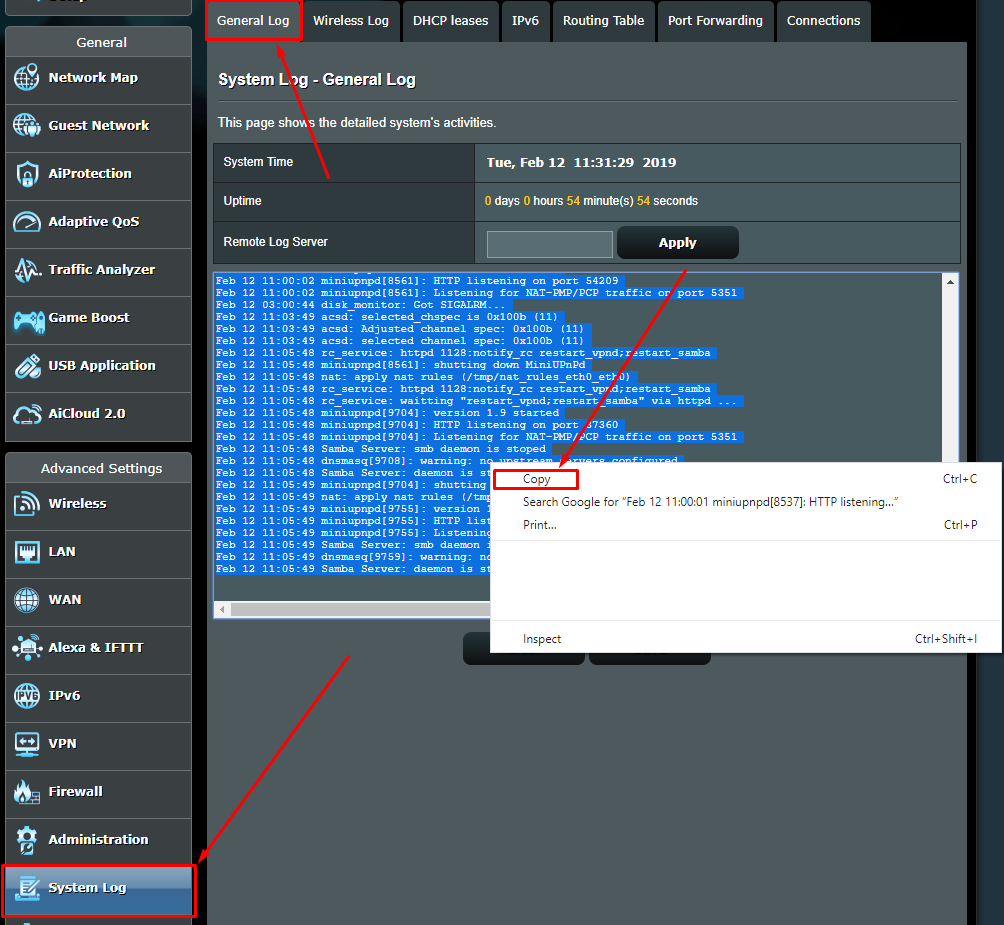The width and height of the screenshot is (1004, 925).
Task: Open Traffic Analyzer chart icon
Action: pos(27,270)
